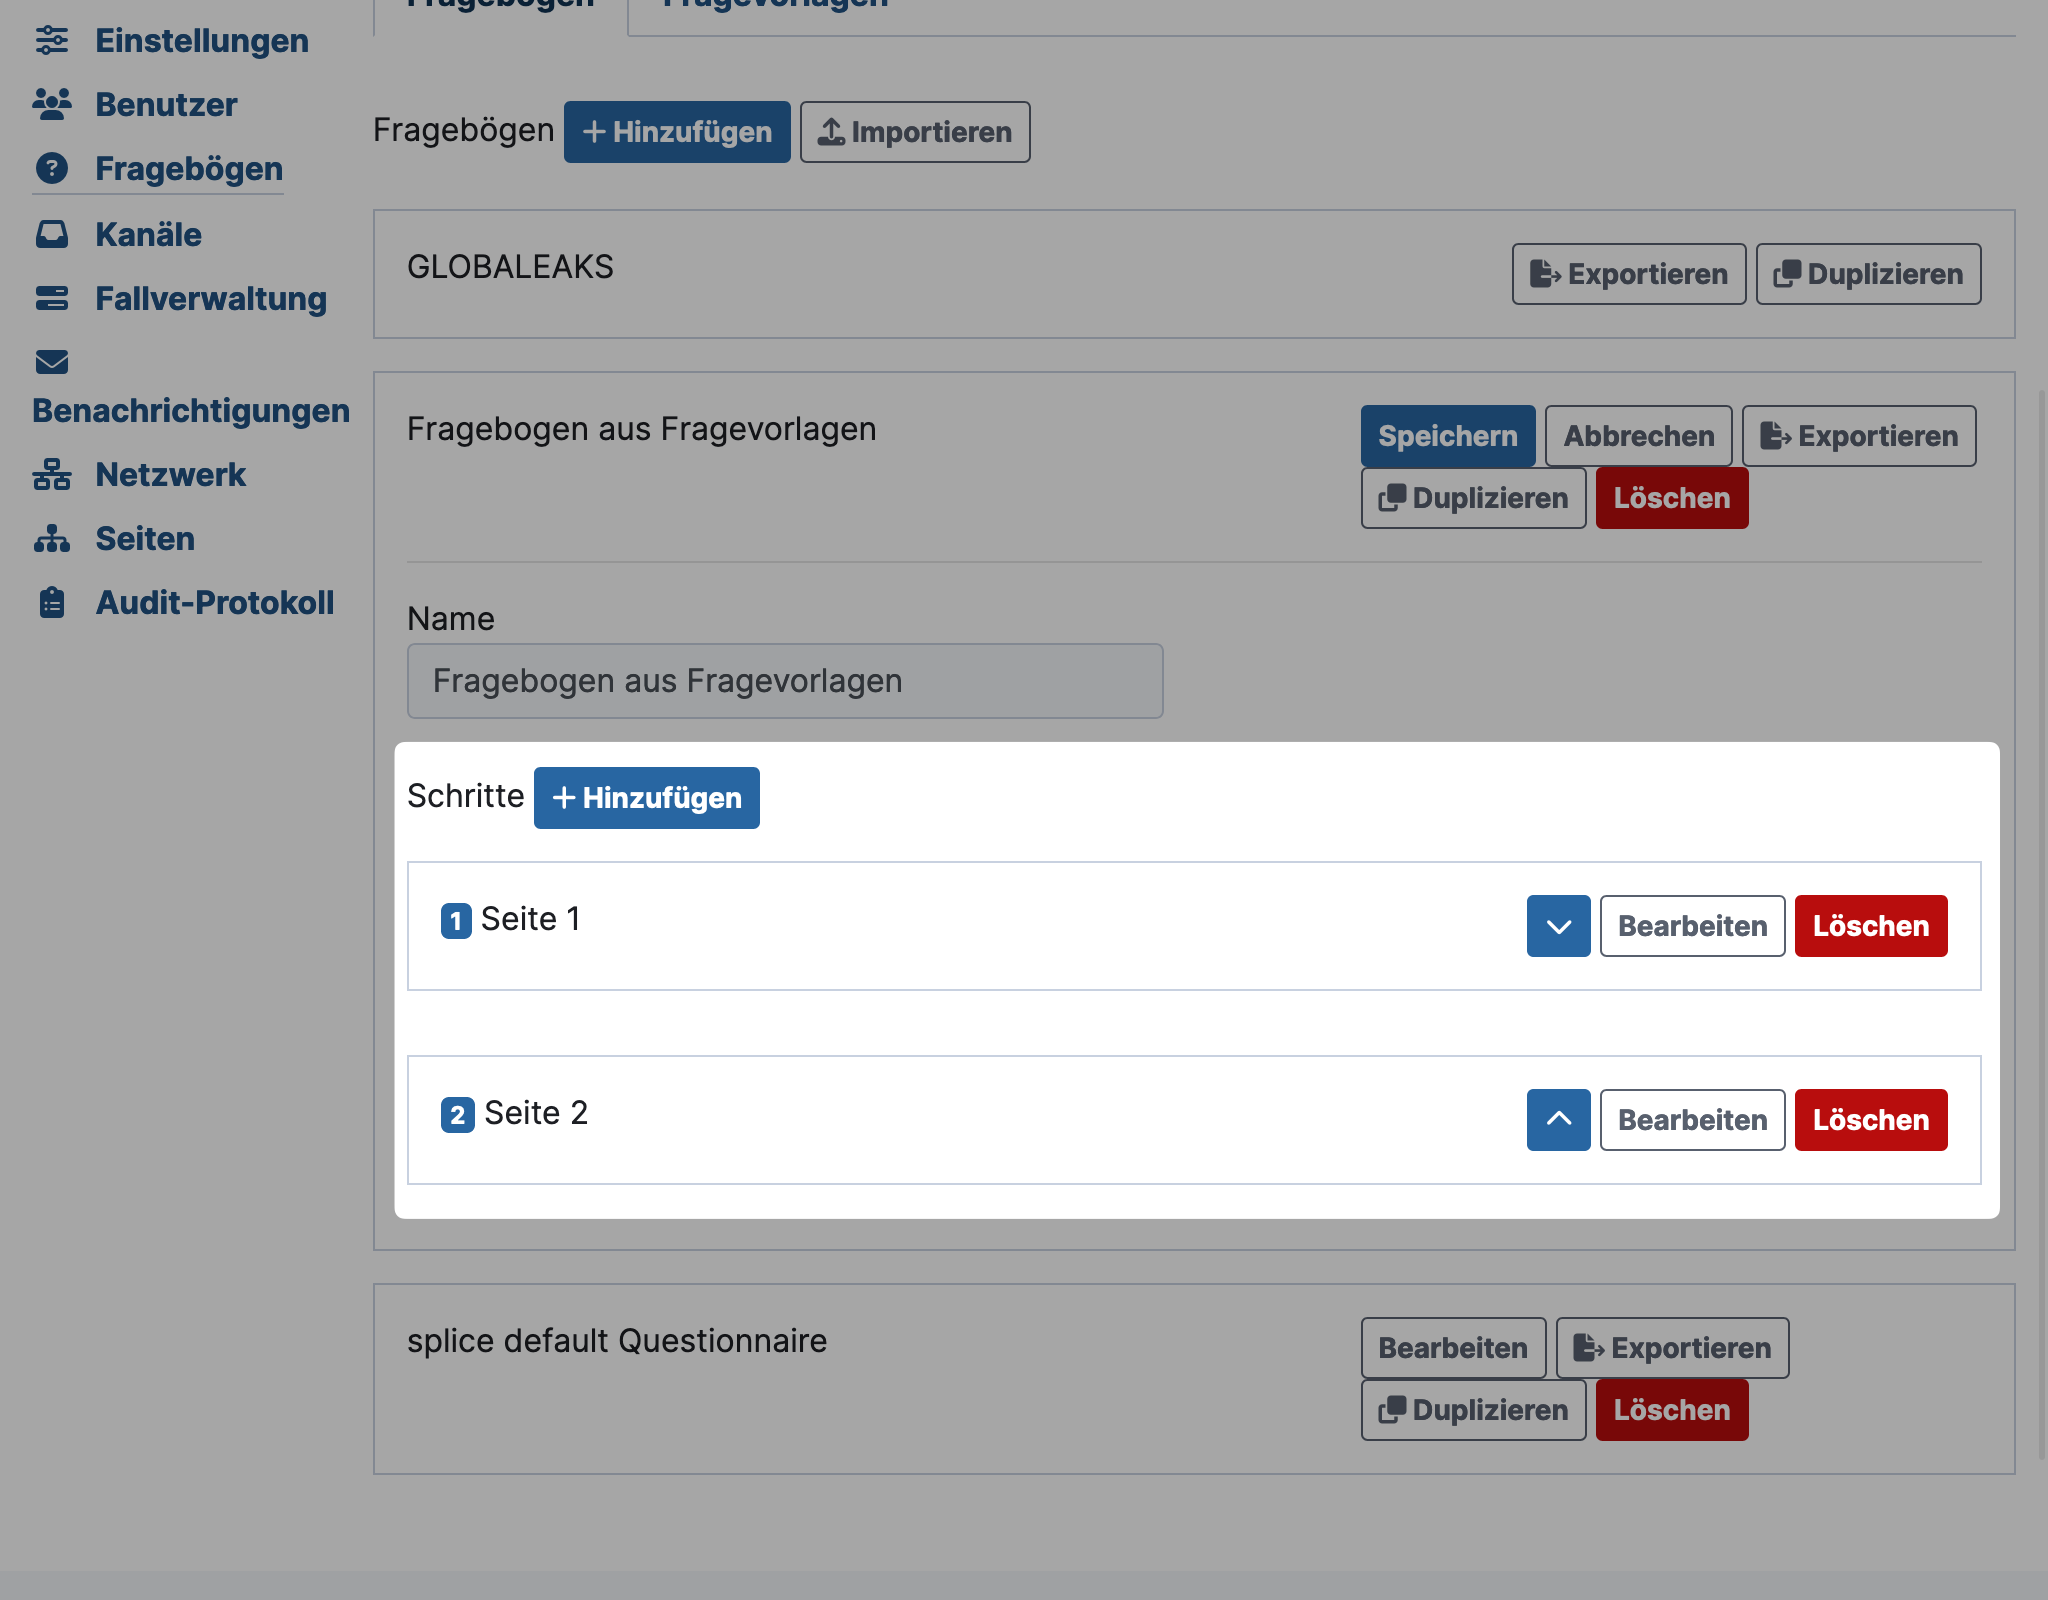Navigate to Seiten
2048x1600 pixels.
145,539
